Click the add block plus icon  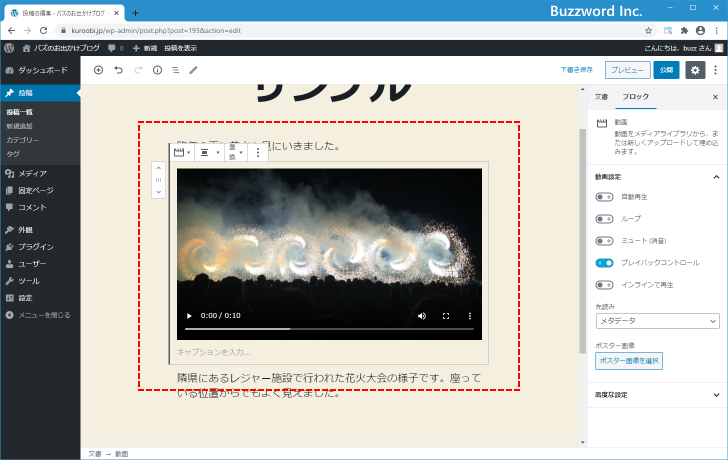pyautogui.click(x=98, y=70)
